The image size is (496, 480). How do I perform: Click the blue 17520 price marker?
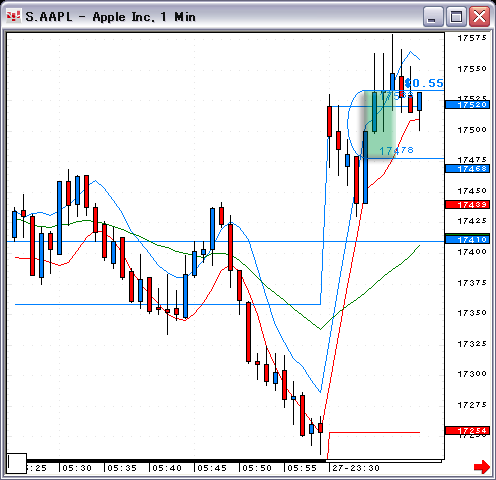coord(467,105)
